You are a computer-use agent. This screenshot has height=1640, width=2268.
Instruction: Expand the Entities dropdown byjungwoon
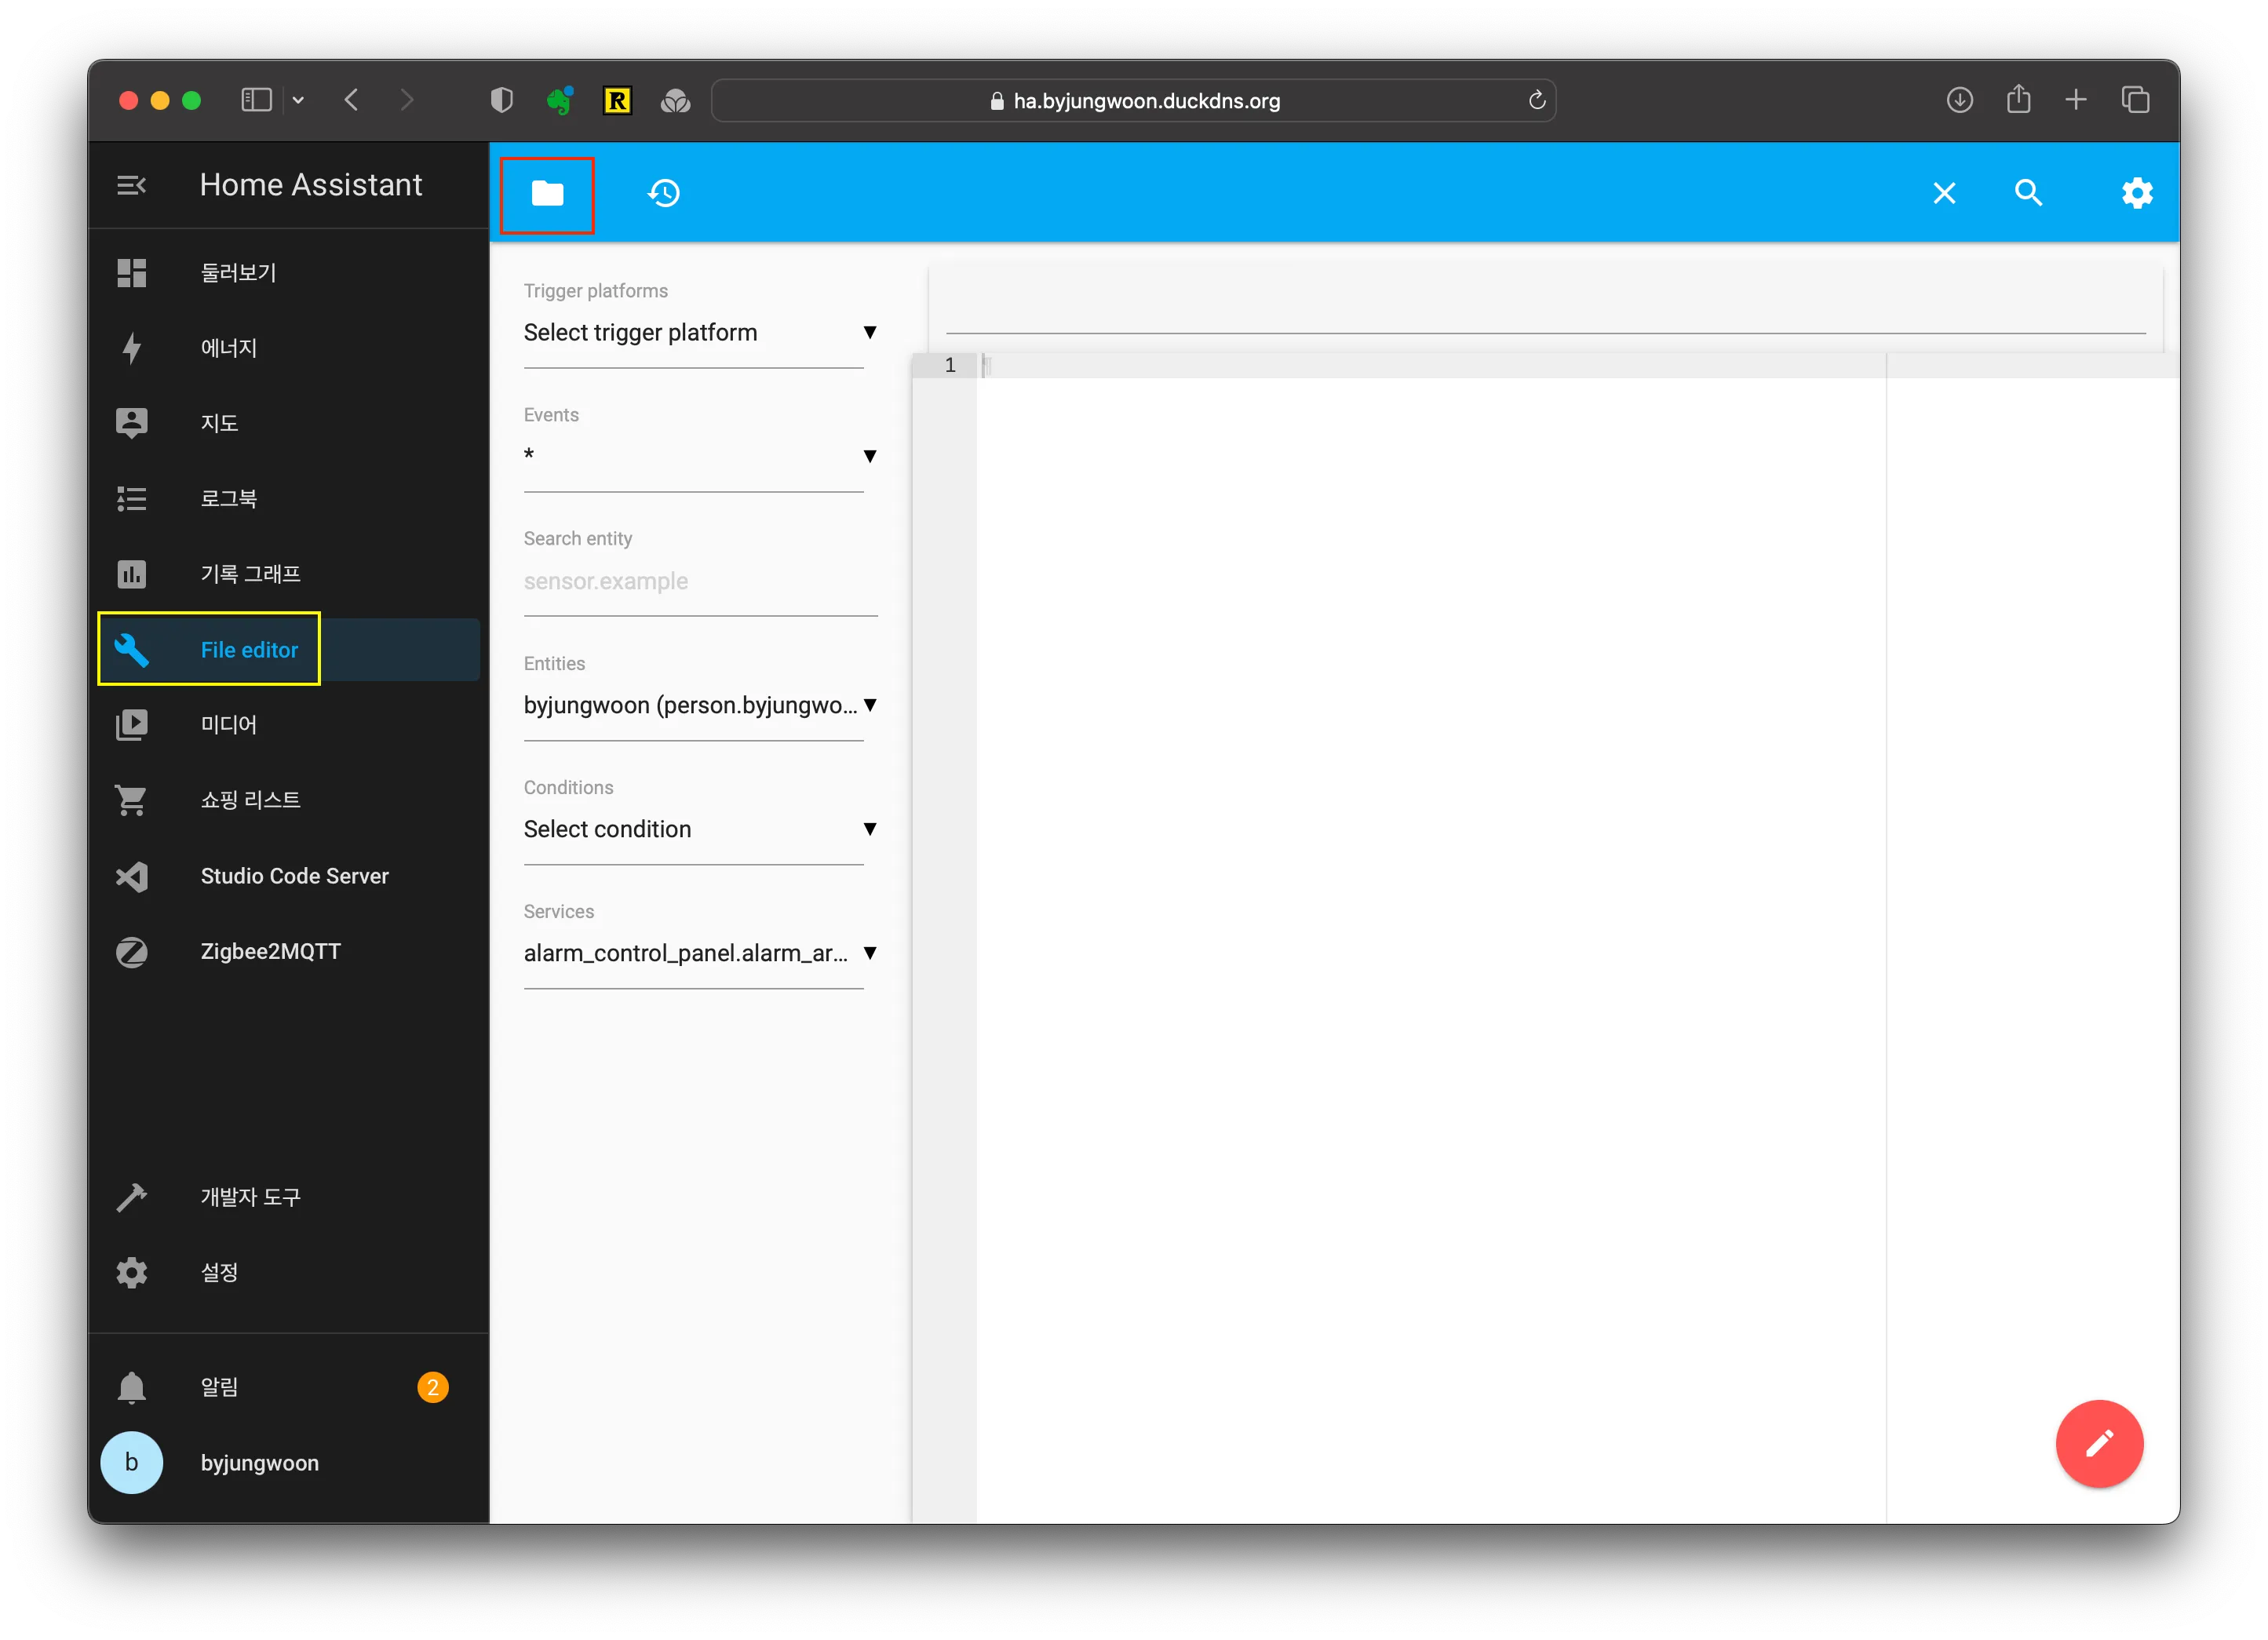(700, 705)
